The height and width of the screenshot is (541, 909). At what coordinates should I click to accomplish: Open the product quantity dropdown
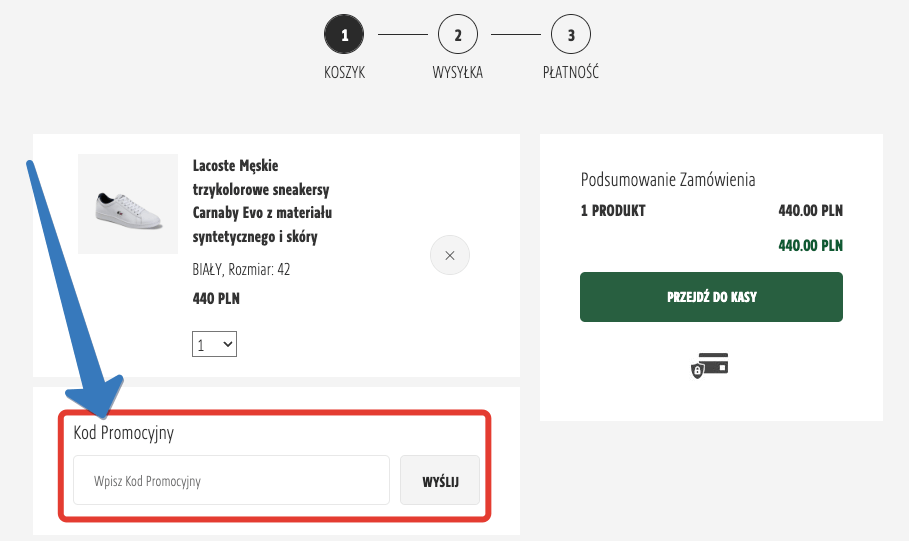pyautogui.click(x=215, y=345)
